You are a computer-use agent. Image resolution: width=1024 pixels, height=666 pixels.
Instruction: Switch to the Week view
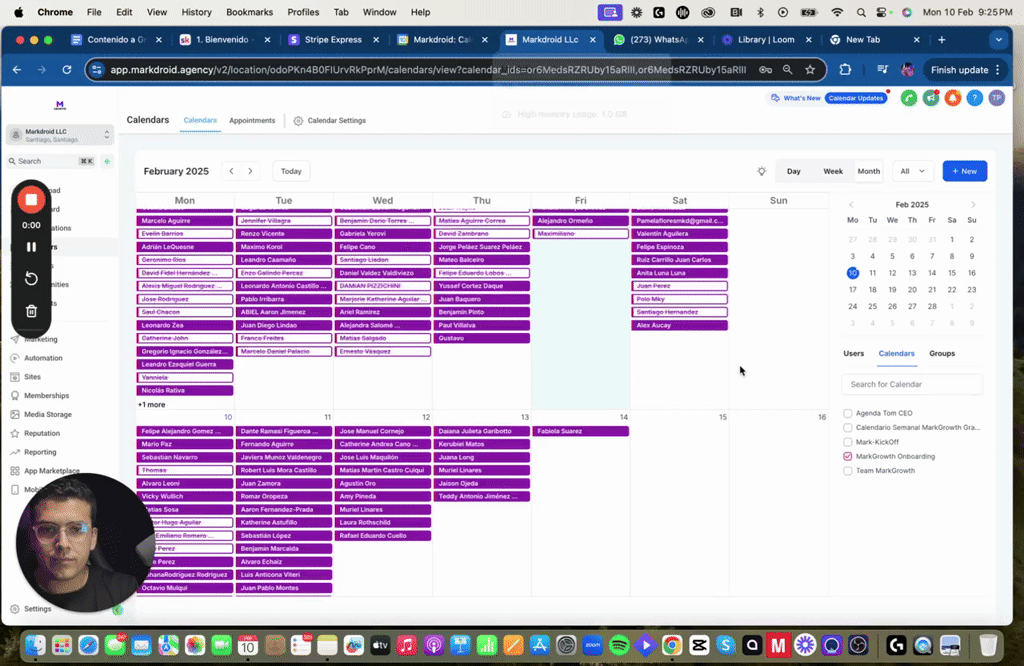[833, 171]
